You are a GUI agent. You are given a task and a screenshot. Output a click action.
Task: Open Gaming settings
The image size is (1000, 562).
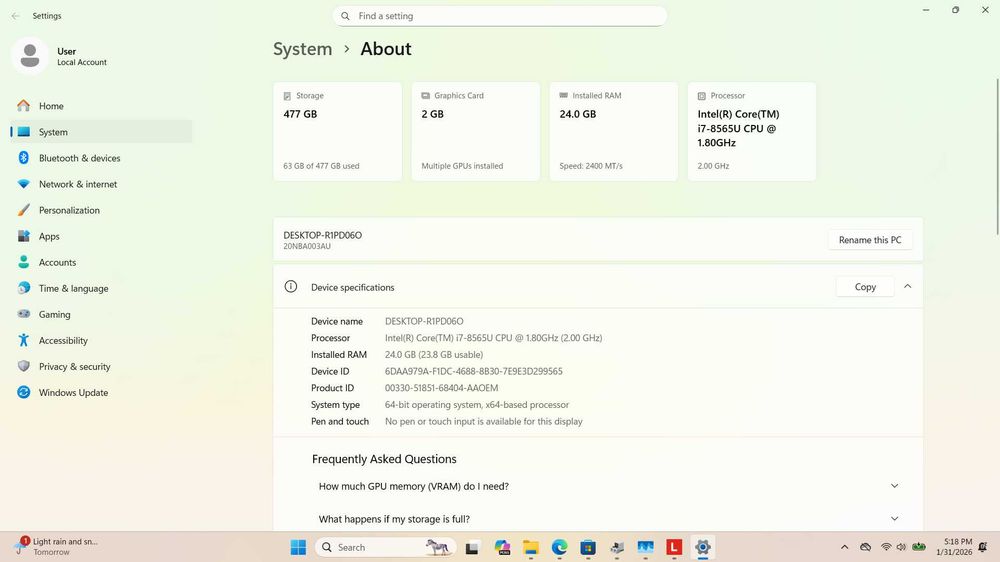click(101, 314)
